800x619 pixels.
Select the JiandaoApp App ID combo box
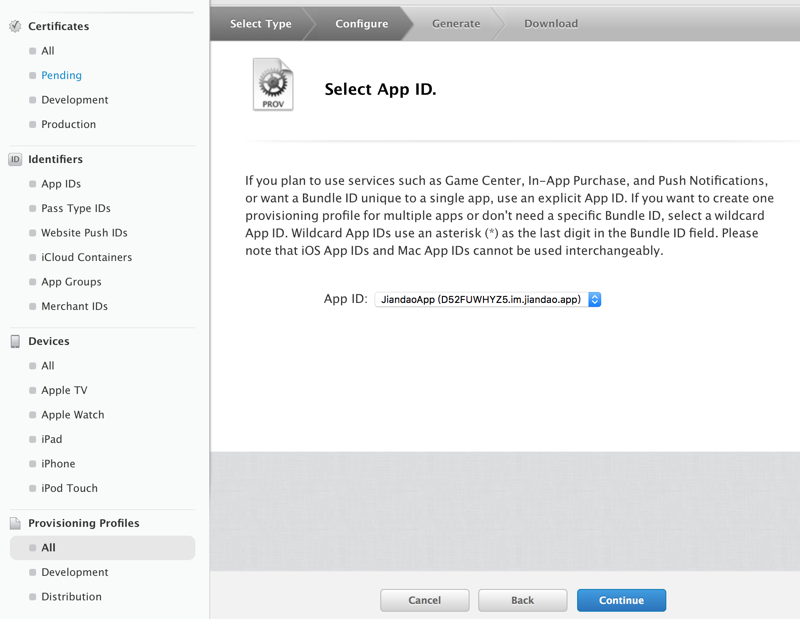click(x=488, y=300)
